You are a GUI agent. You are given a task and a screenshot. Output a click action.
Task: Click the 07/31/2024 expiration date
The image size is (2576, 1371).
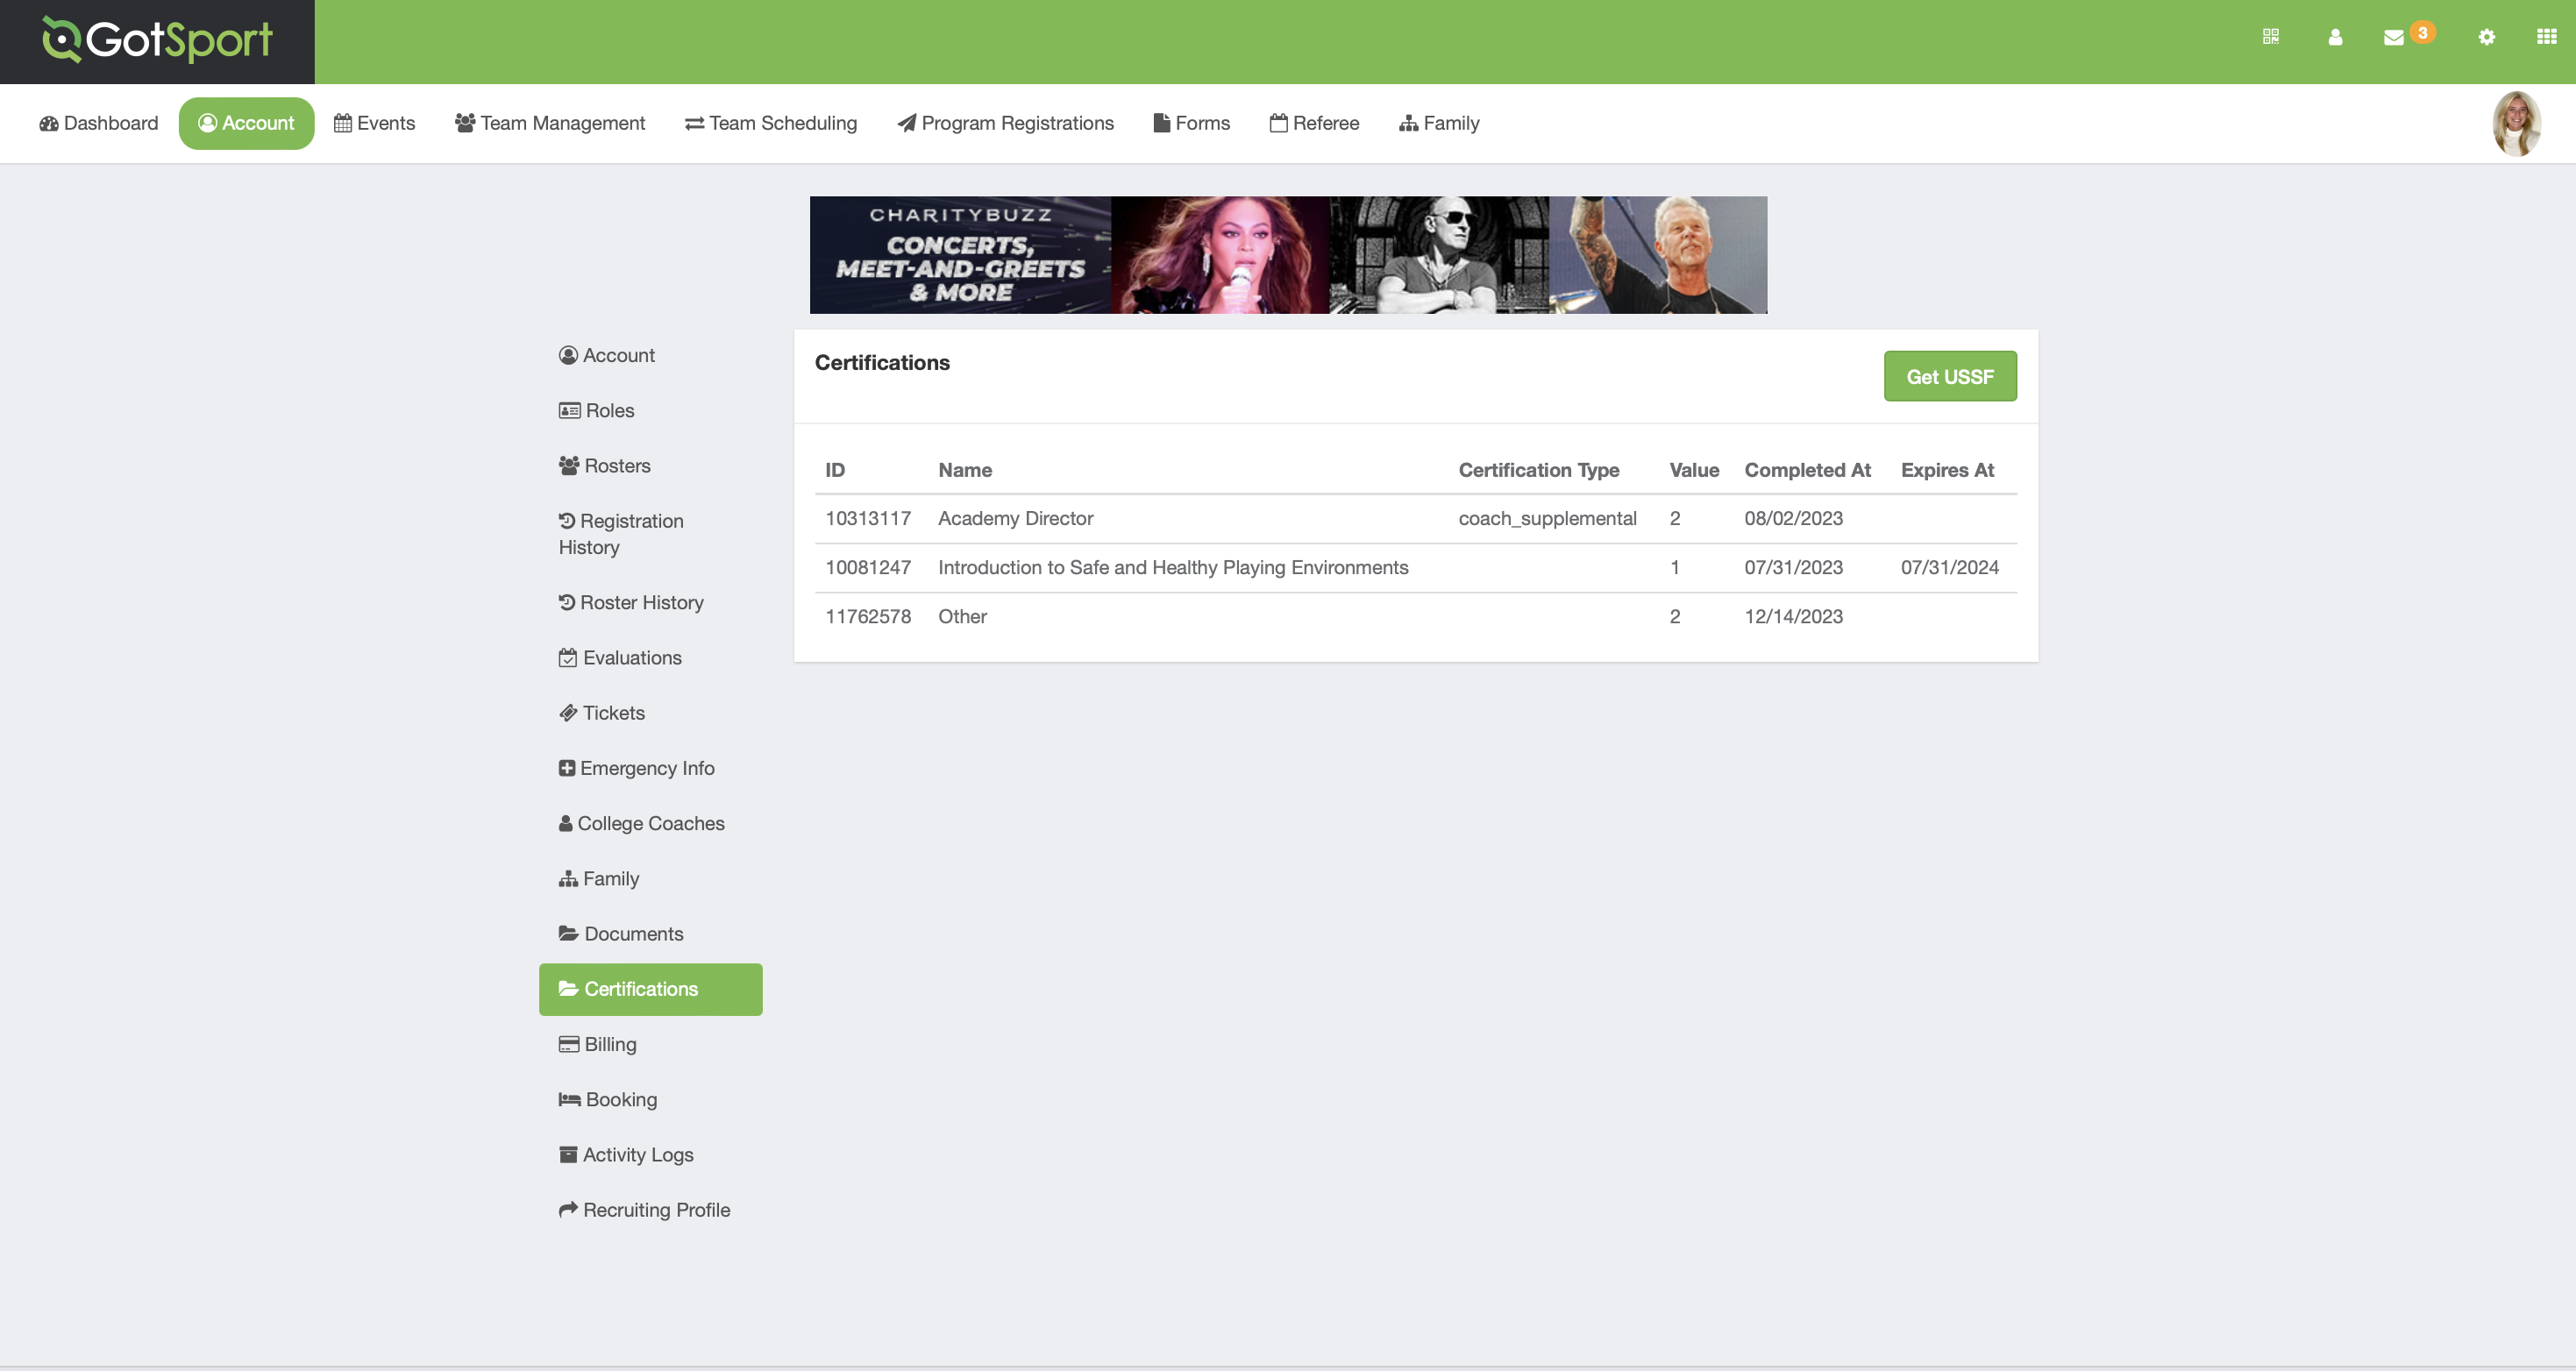[x=1949, y=568]
